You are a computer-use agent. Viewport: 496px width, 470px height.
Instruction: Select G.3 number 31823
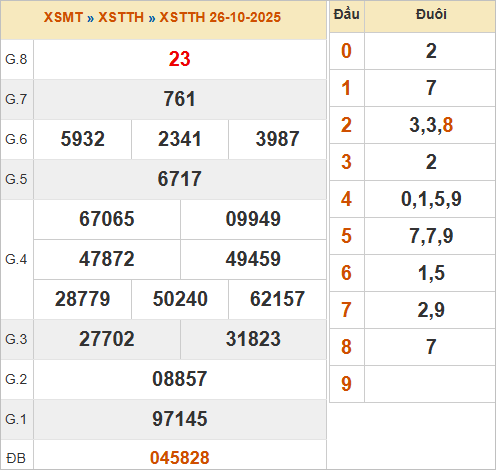point(253,339)
